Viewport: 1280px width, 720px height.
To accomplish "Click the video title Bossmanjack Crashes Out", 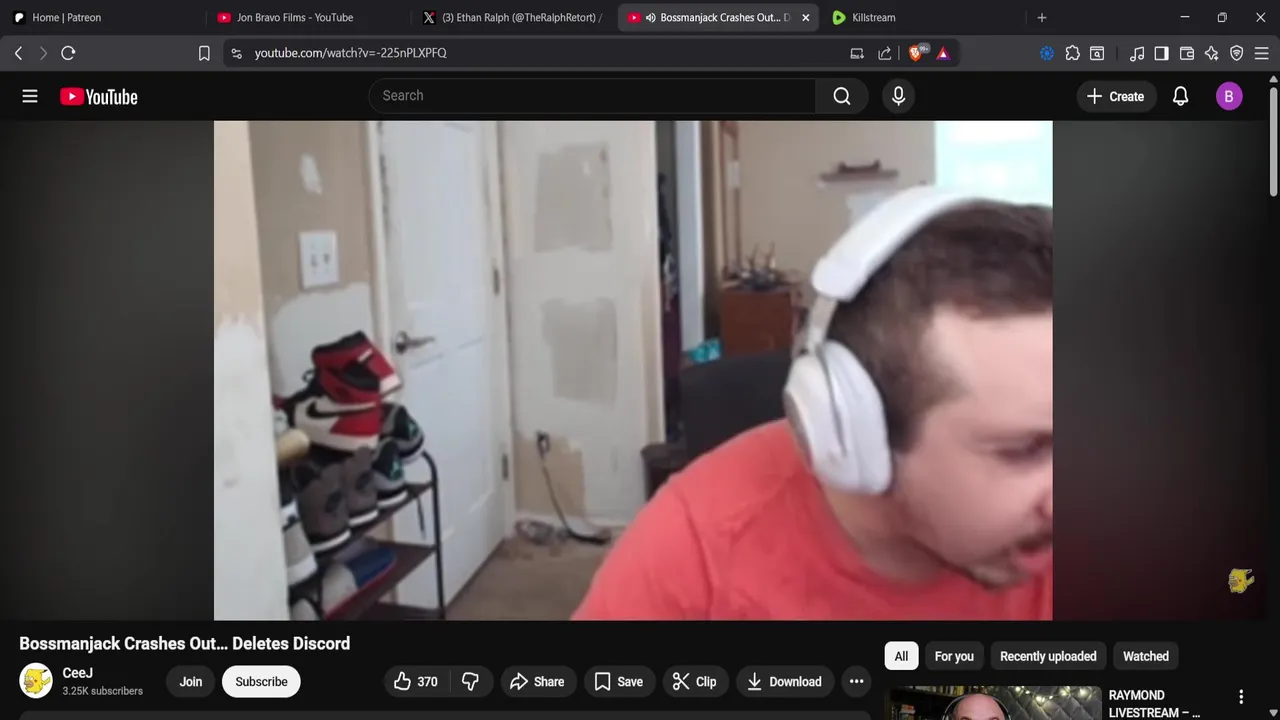I will 185,643.
